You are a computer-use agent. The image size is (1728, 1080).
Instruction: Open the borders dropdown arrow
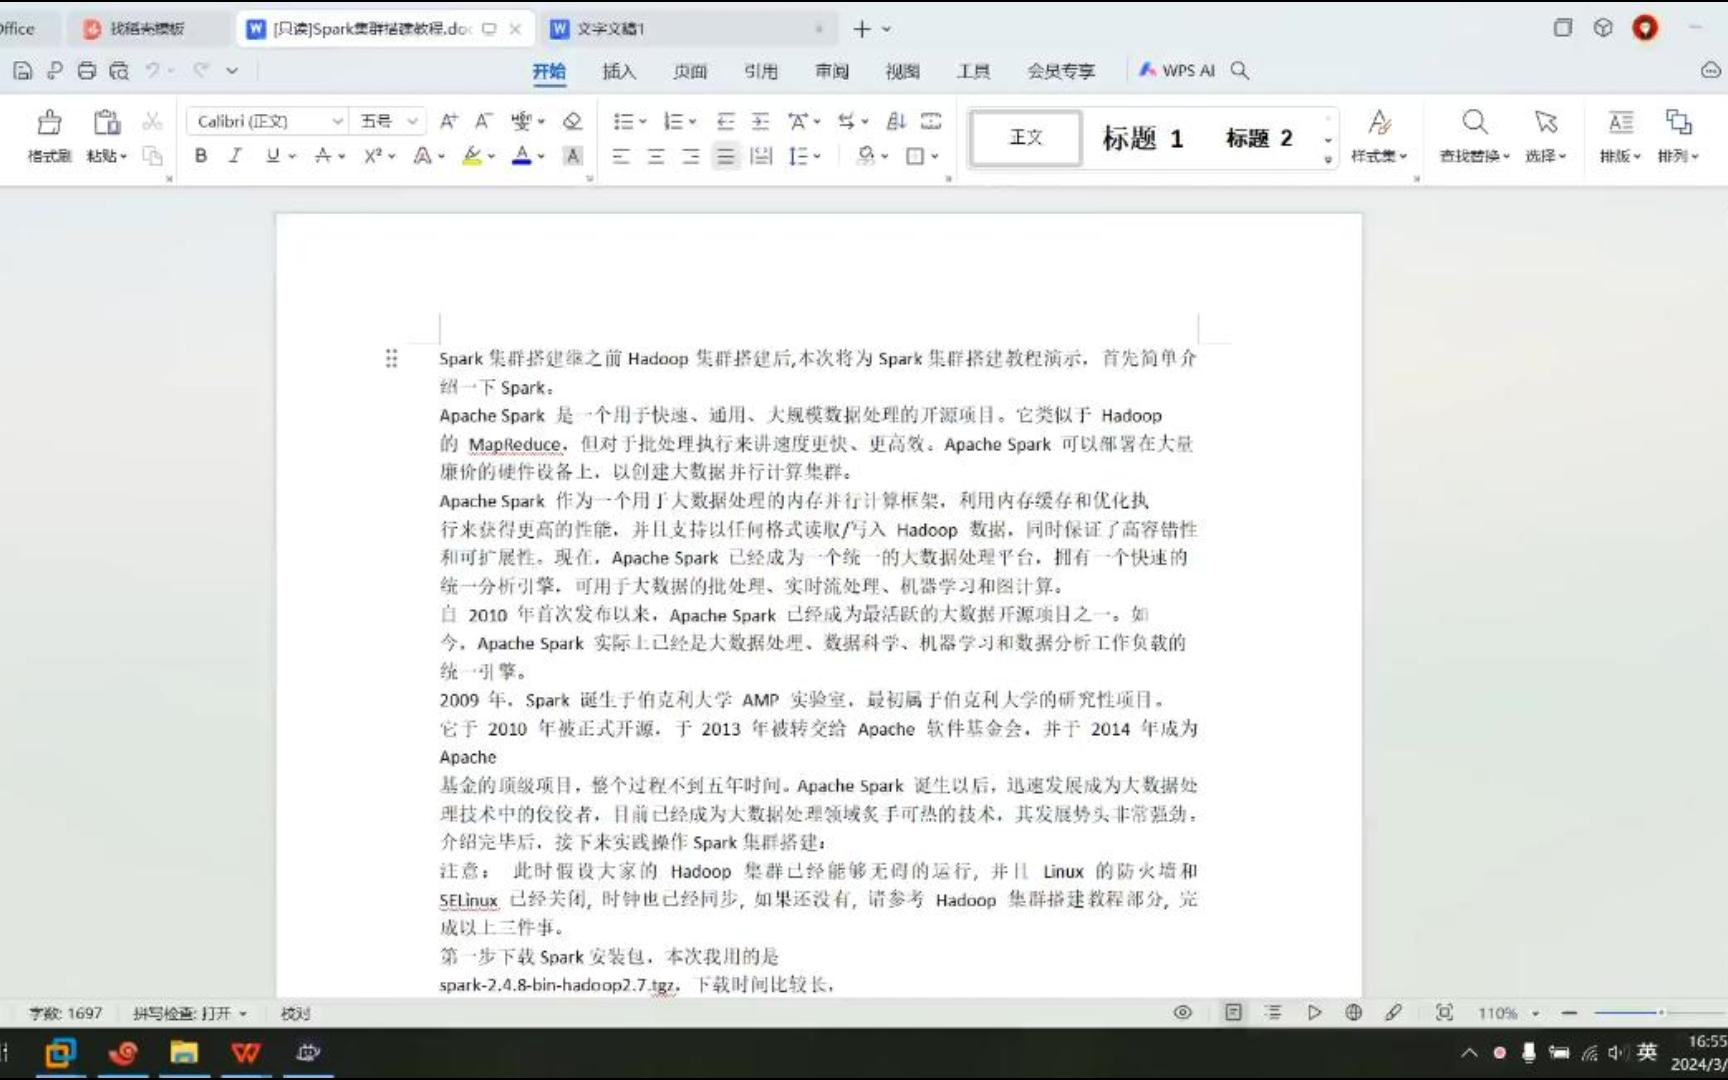click(935, 156)
